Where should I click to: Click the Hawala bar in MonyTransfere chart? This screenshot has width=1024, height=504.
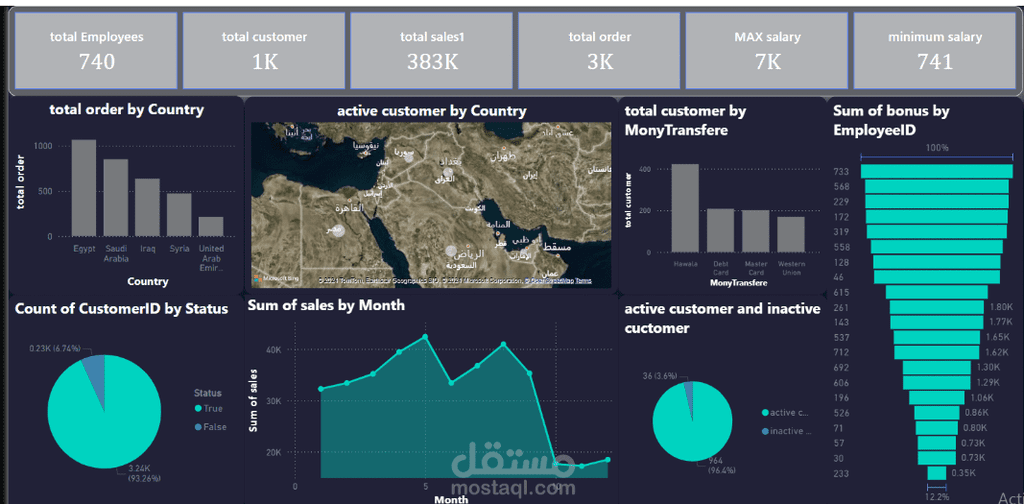(x=685, y=208)
